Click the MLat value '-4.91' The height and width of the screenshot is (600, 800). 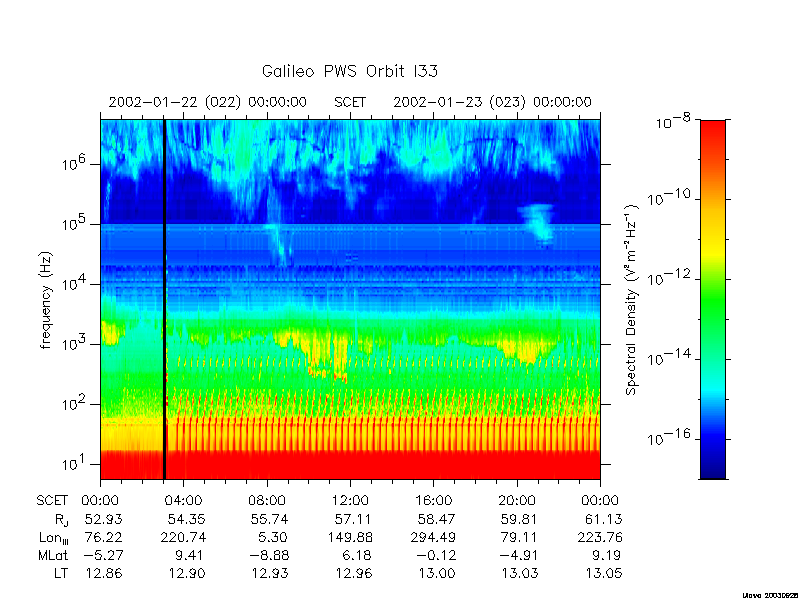pos(518,555)
